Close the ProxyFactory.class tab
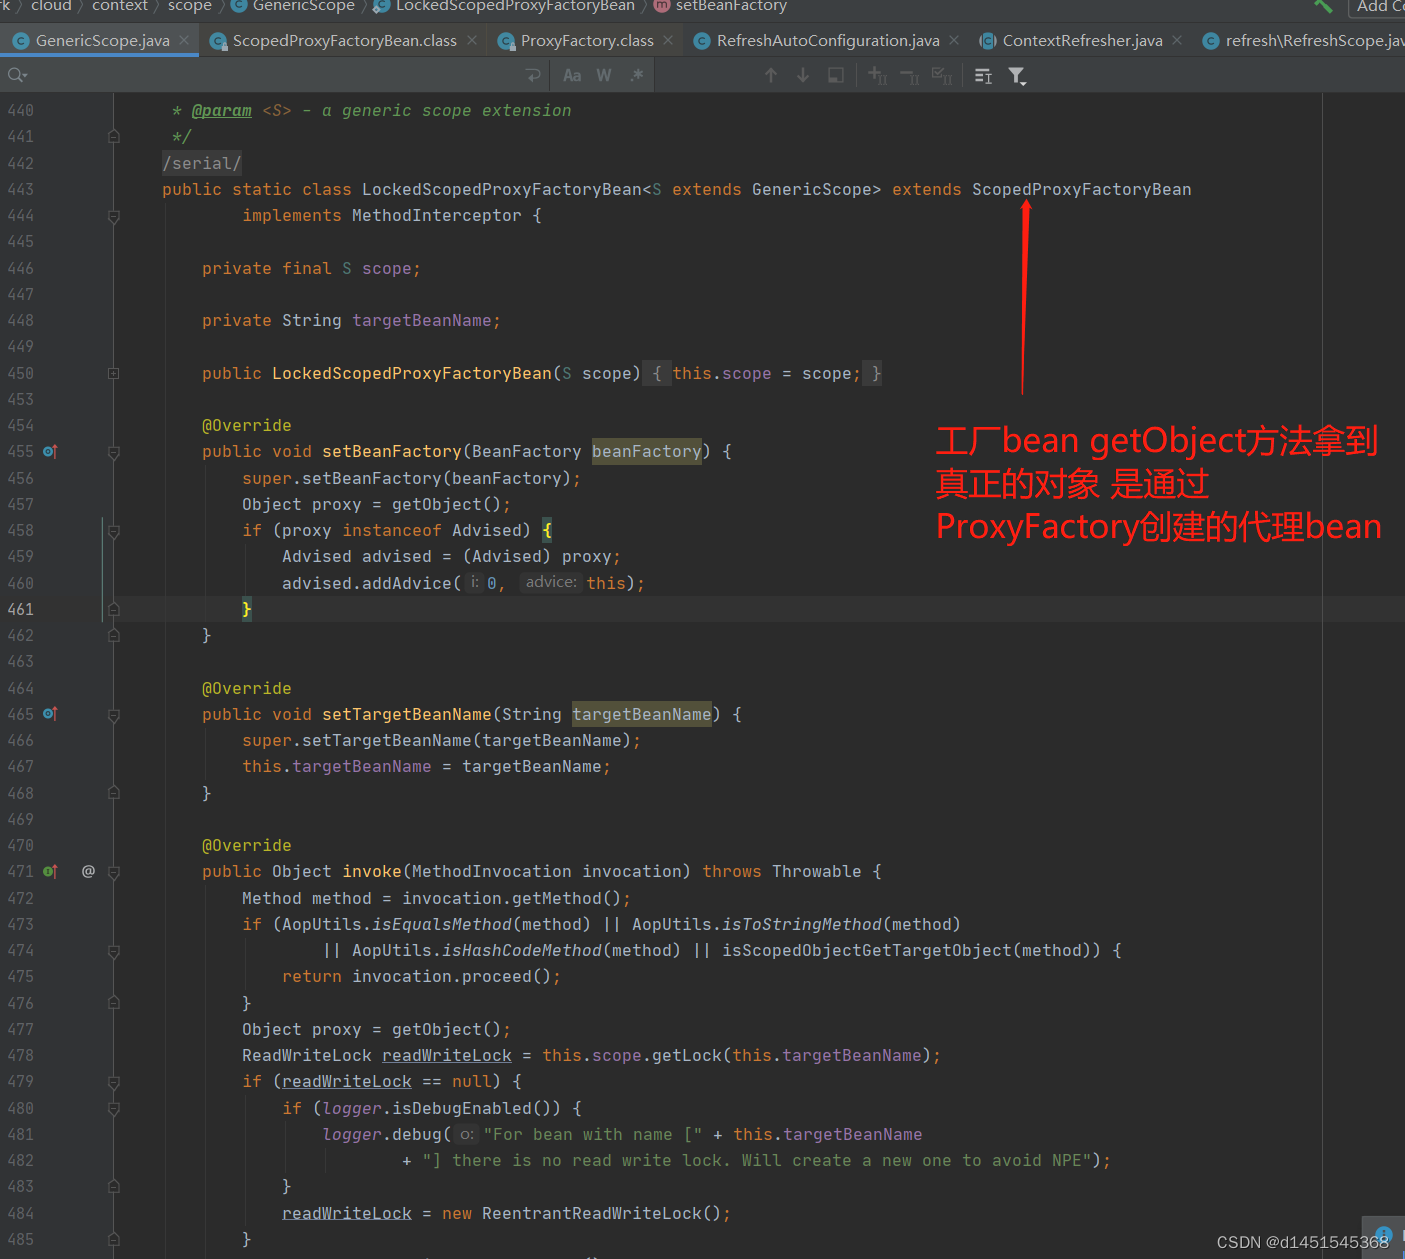This screenshot has width=1405, height=1259. click(x=668, y=41)
